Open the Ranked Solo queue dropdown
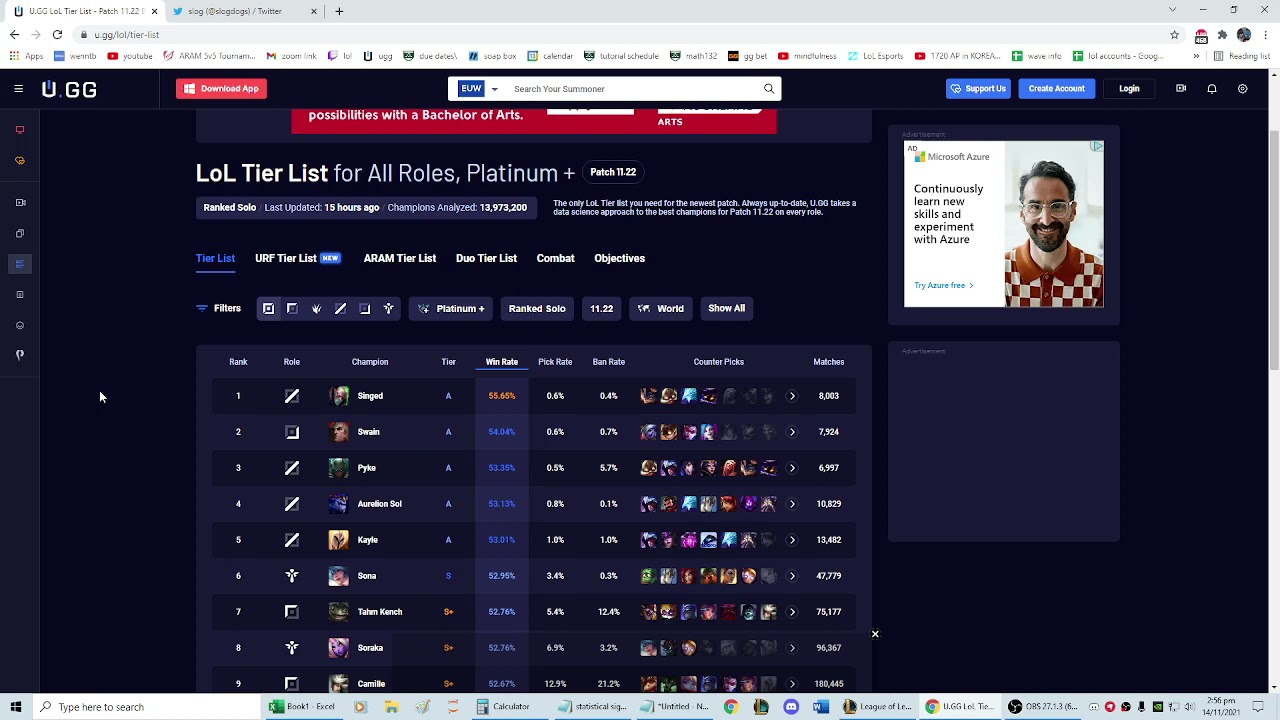 (x=537, y=309)
